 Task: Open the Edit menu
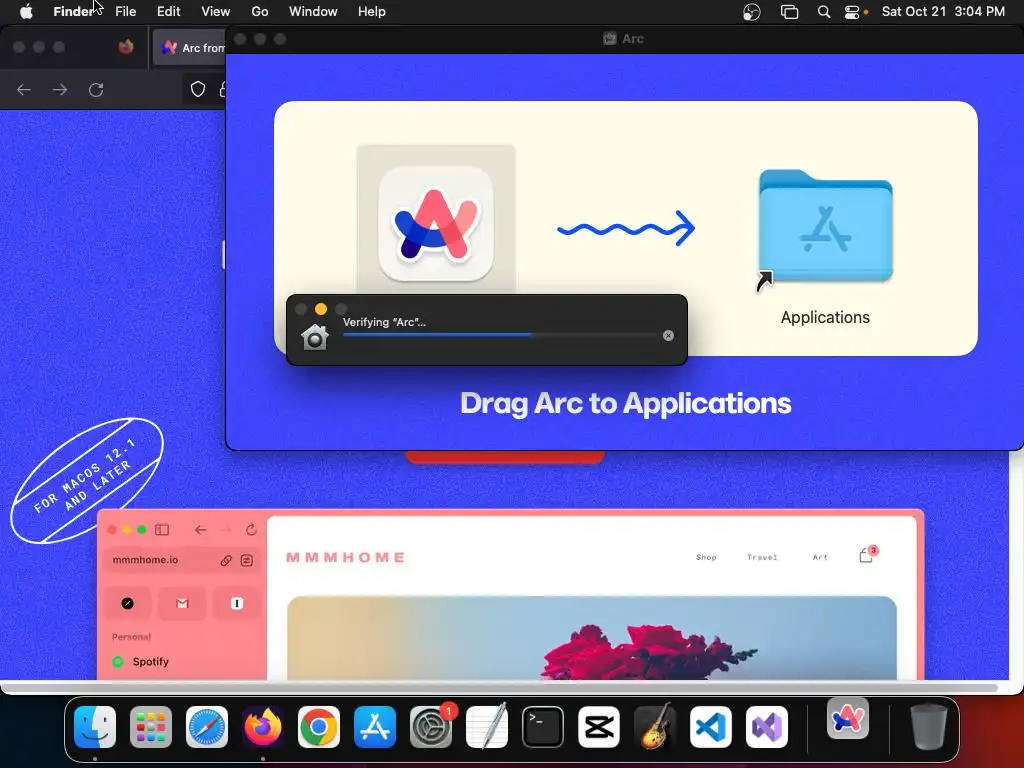click(x=168, y=12)
